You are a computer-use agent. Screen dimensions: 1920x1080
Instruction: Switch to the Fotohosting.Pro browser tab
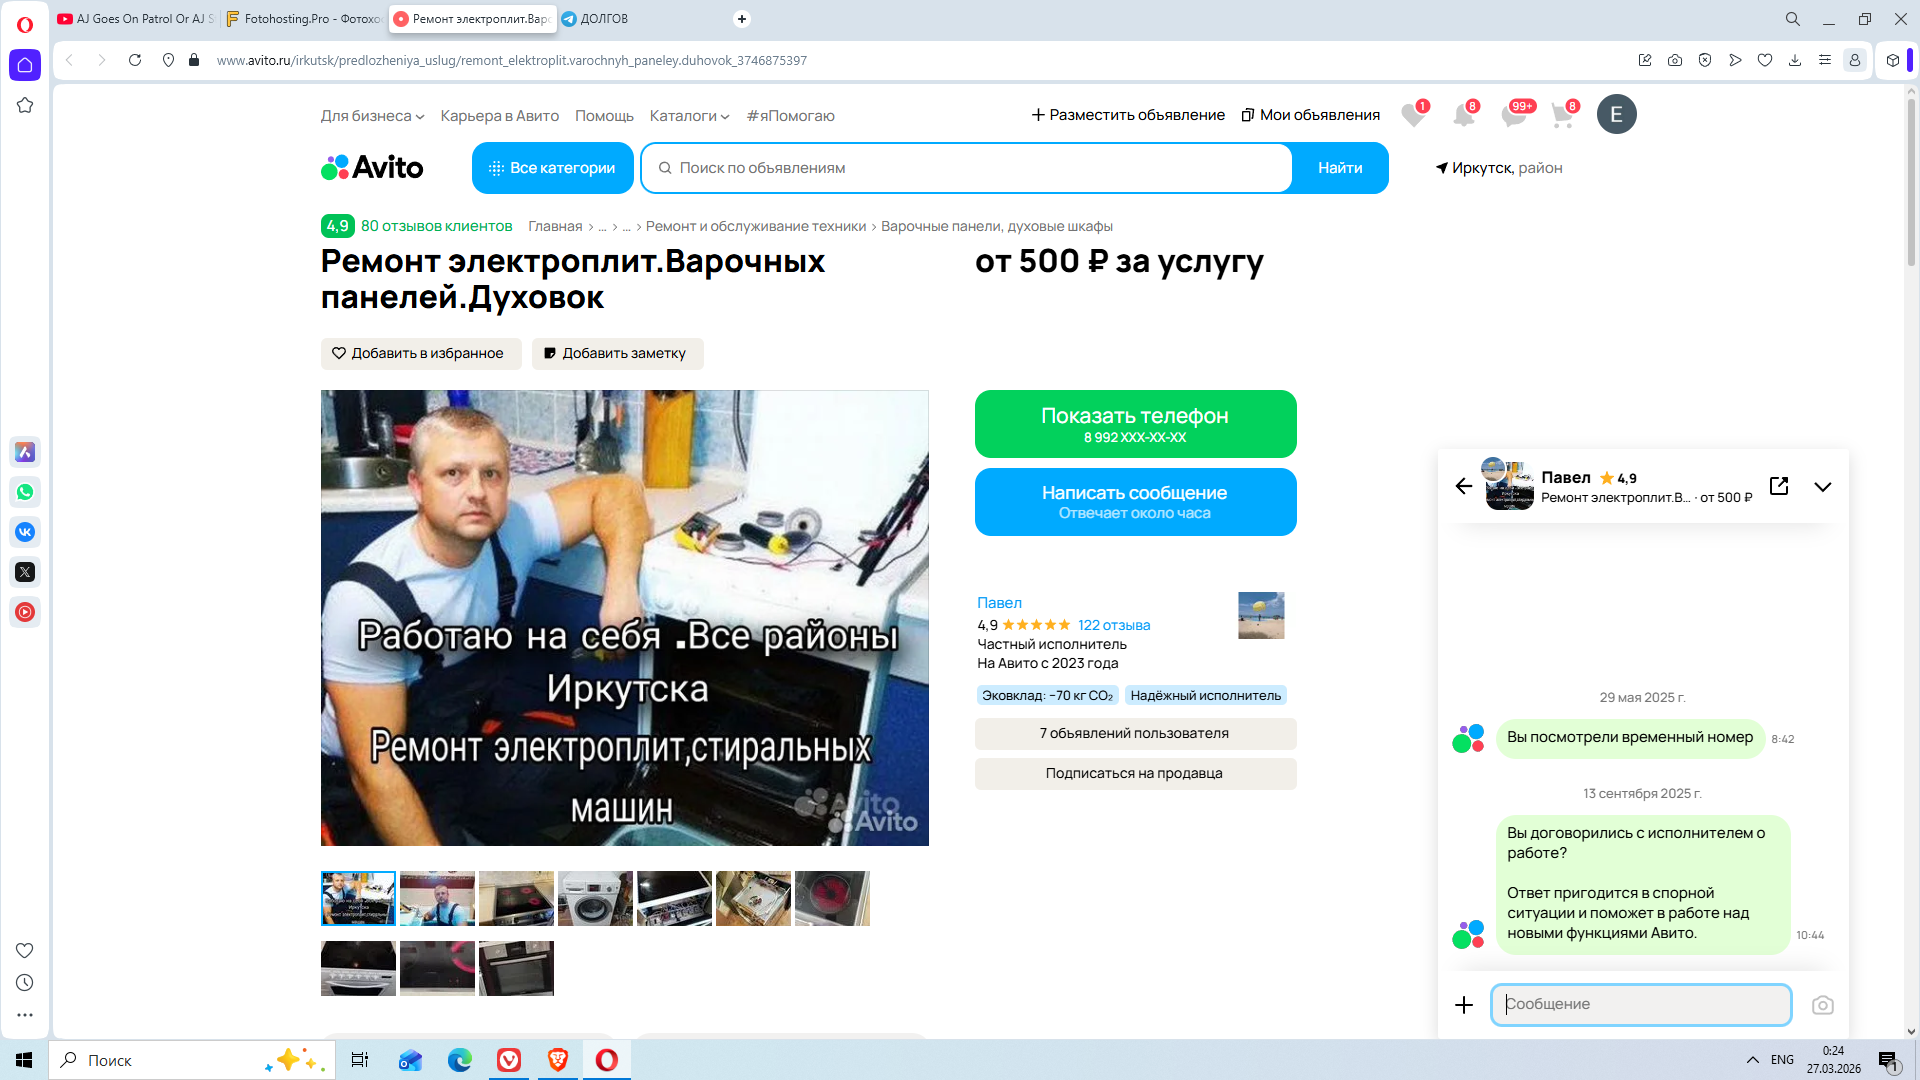coord(303,19)
